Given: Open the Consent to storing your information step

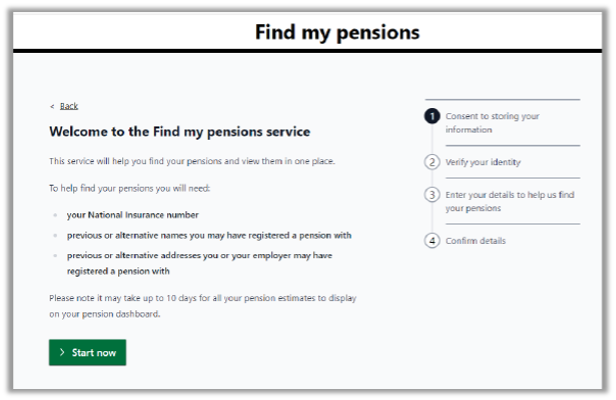Looking at the screenshot, I should [x=492, y=123].
